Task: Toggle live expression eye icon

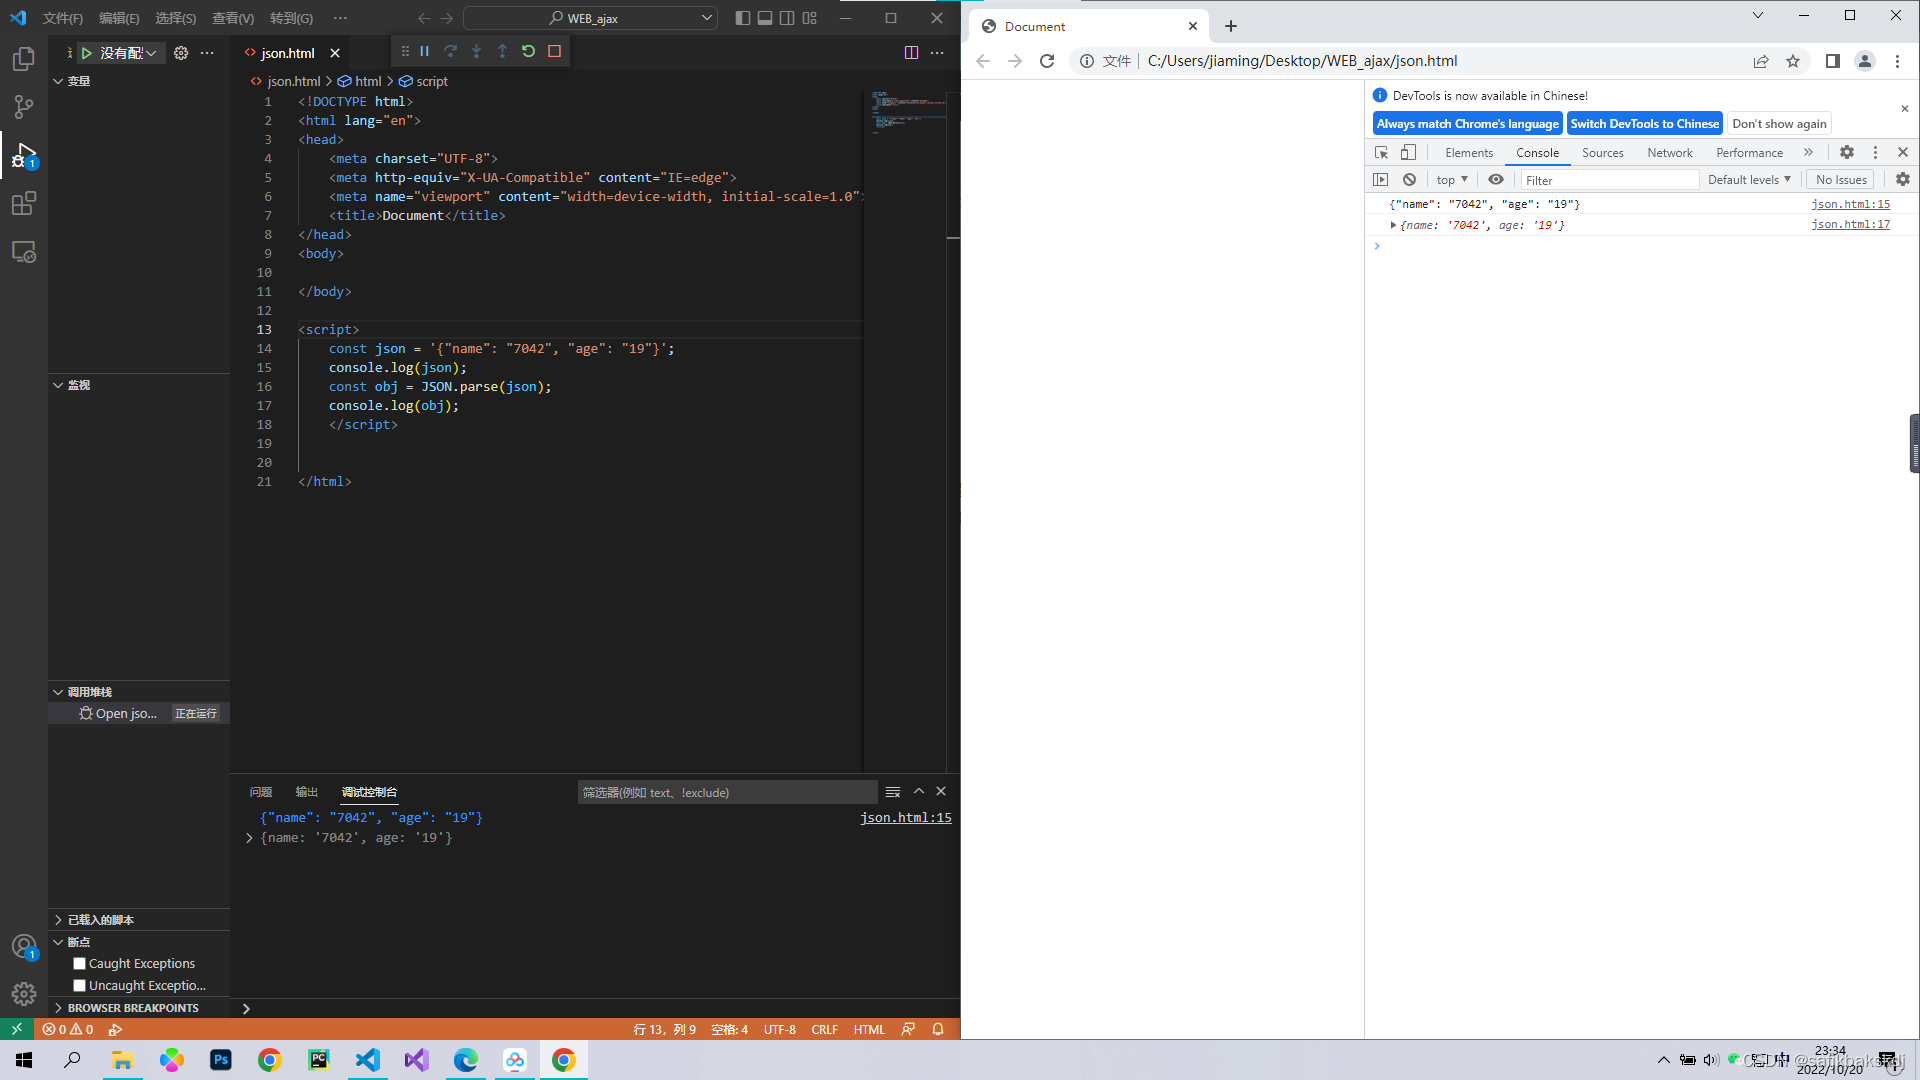Action: tap(1496, 180)
